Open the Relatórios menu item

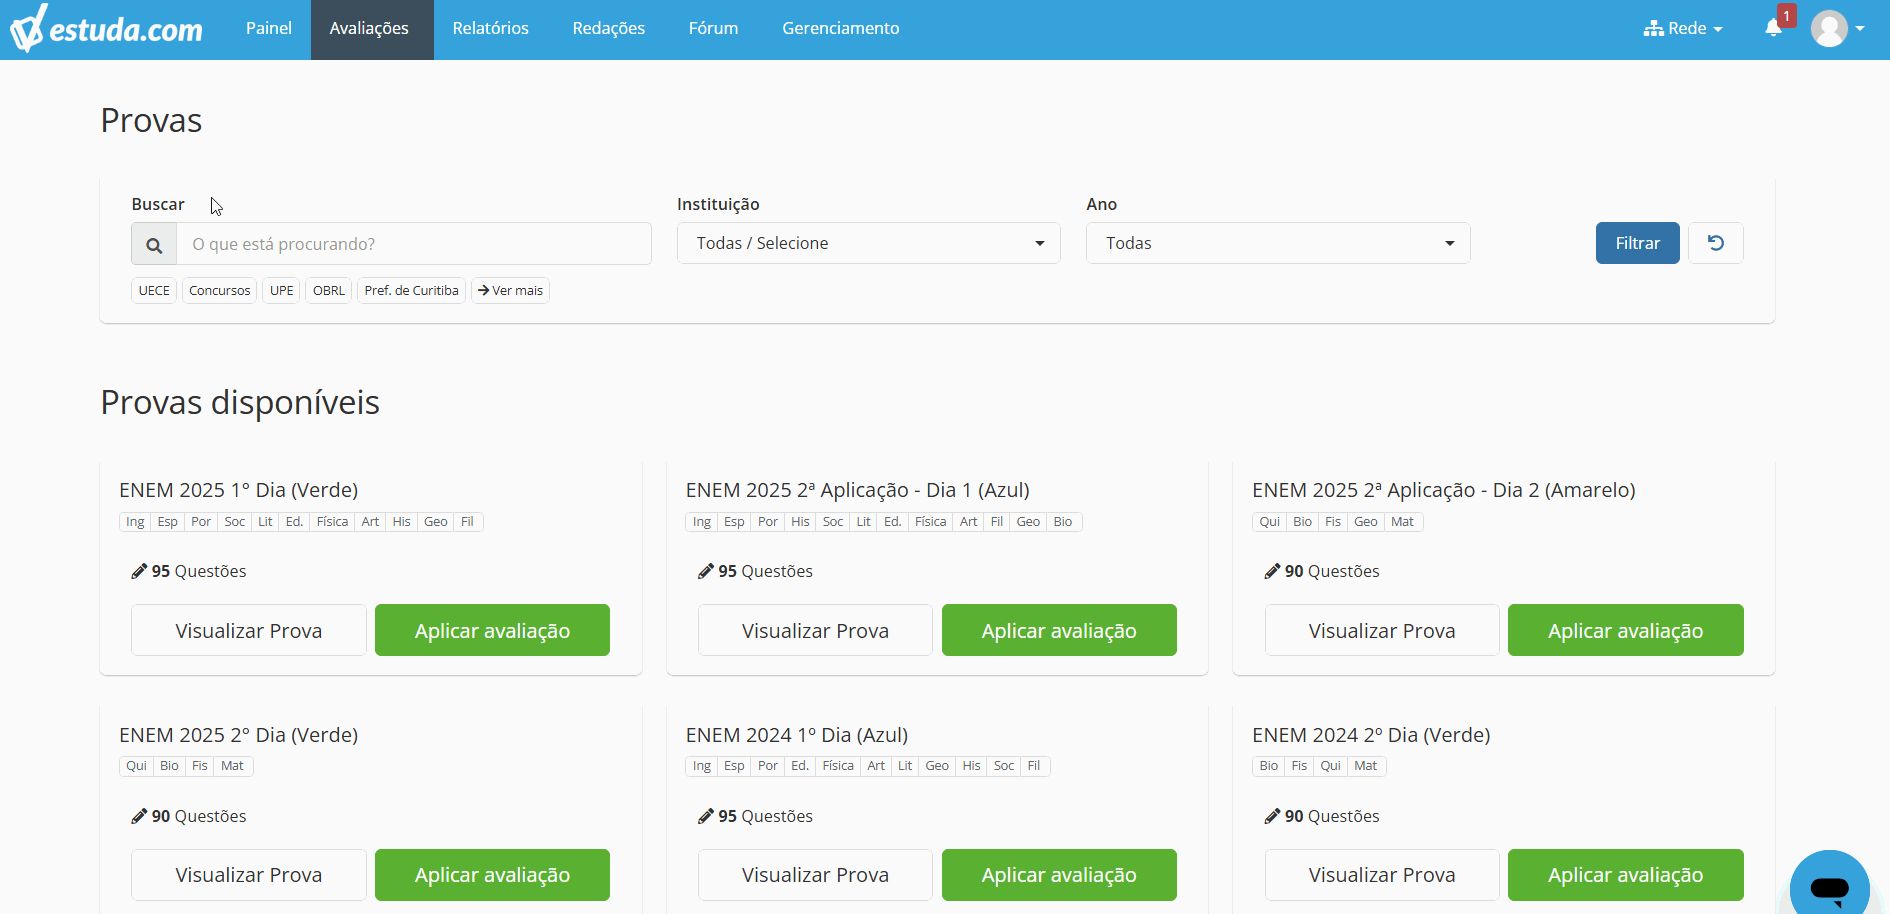click(491, 29)
